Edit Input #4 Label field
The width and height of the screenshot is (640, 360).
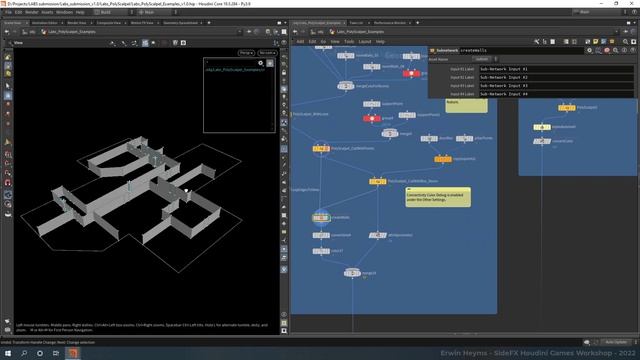tap(556, 94)
